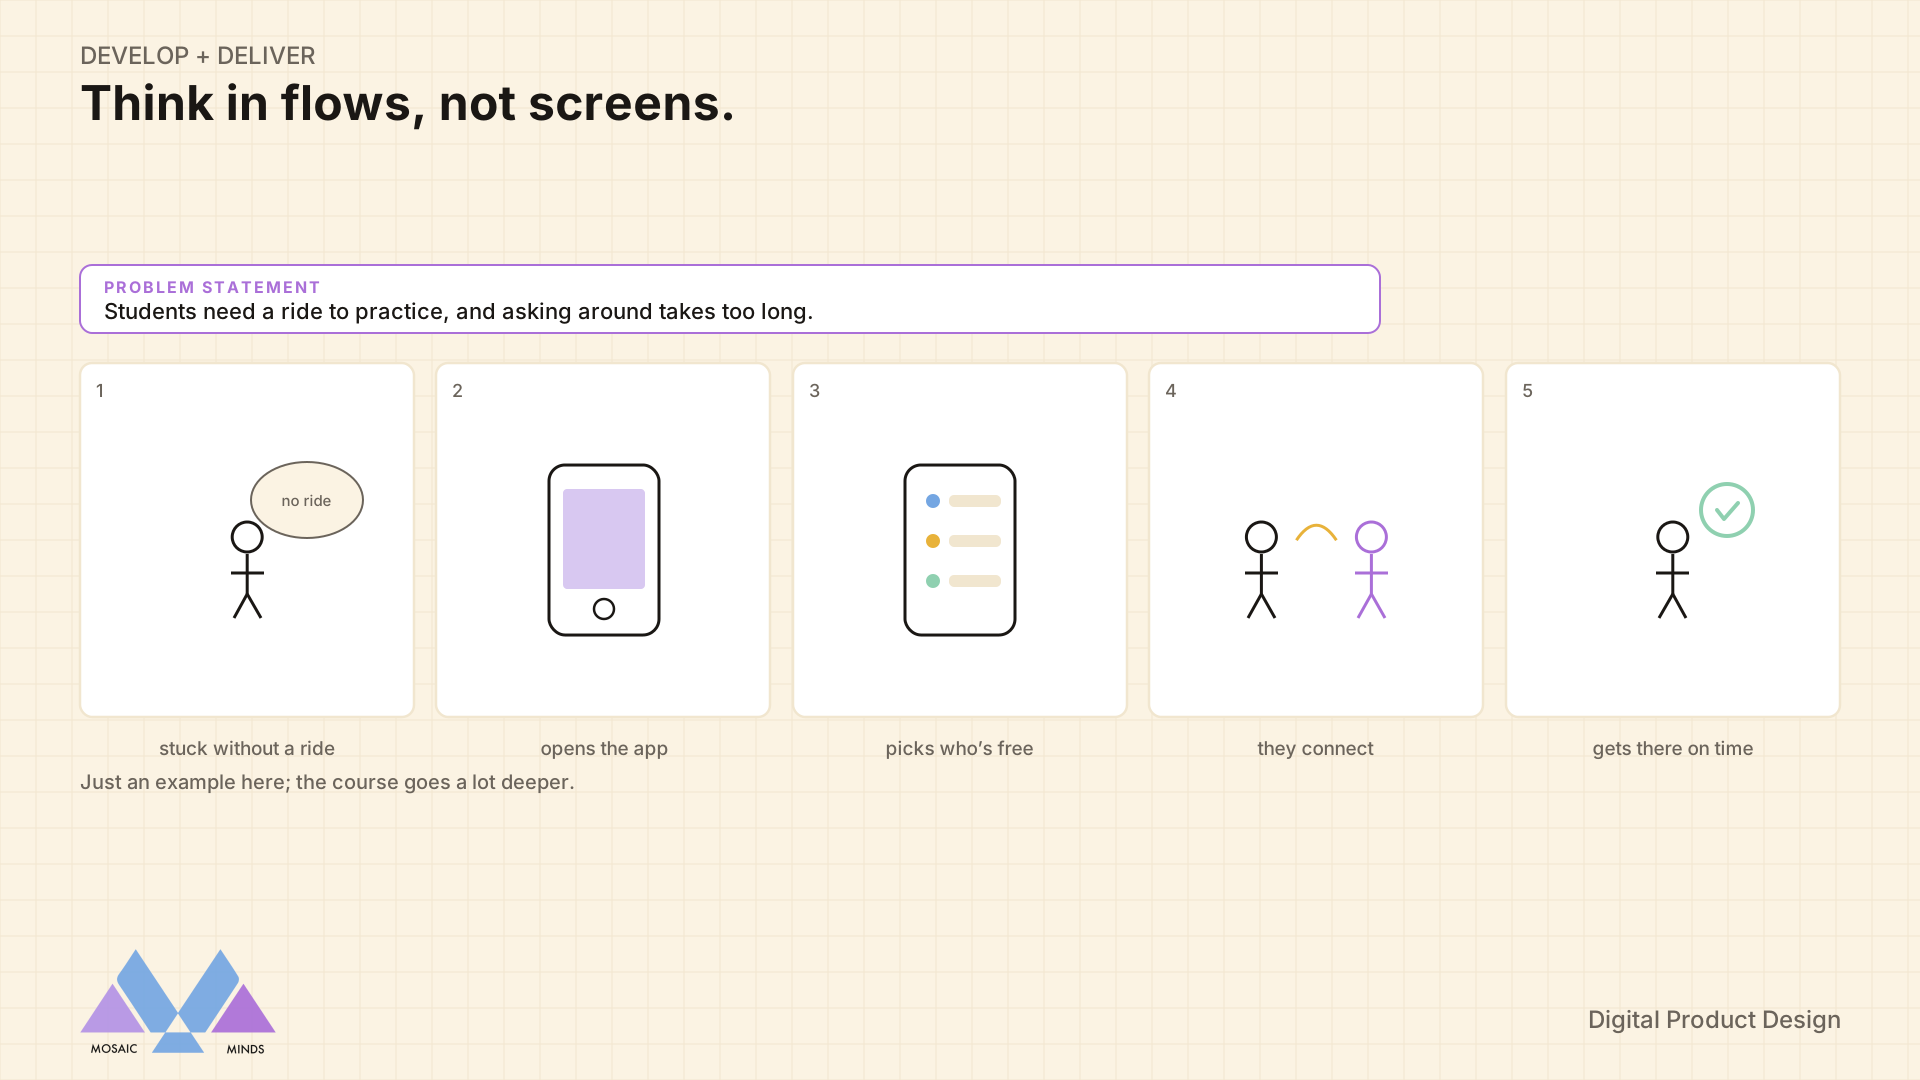The height and width of the screenshot is (1080, 1920).
Task: Click the purple stick figure in panel 4
Action: 1371,569
